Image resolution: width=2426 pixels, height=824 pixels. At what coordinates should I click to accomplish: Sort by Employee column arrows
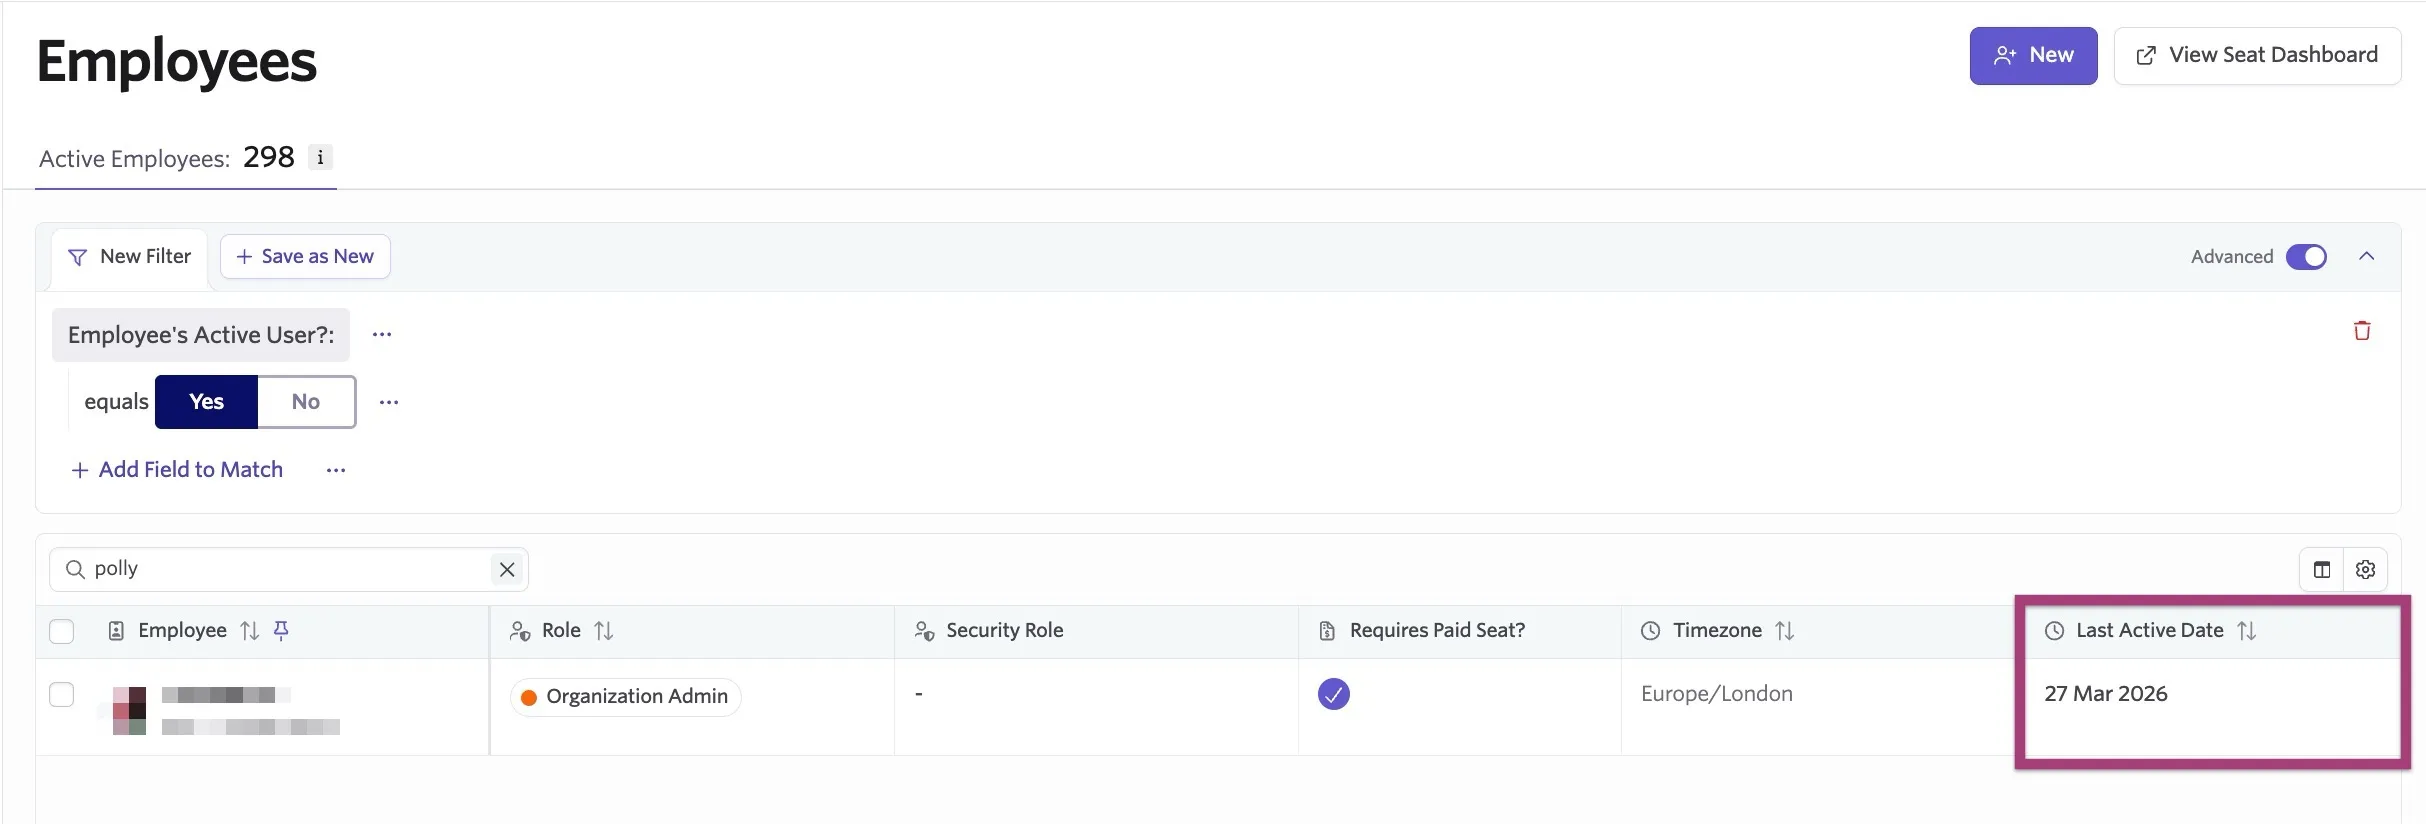(x=250, y=631)
